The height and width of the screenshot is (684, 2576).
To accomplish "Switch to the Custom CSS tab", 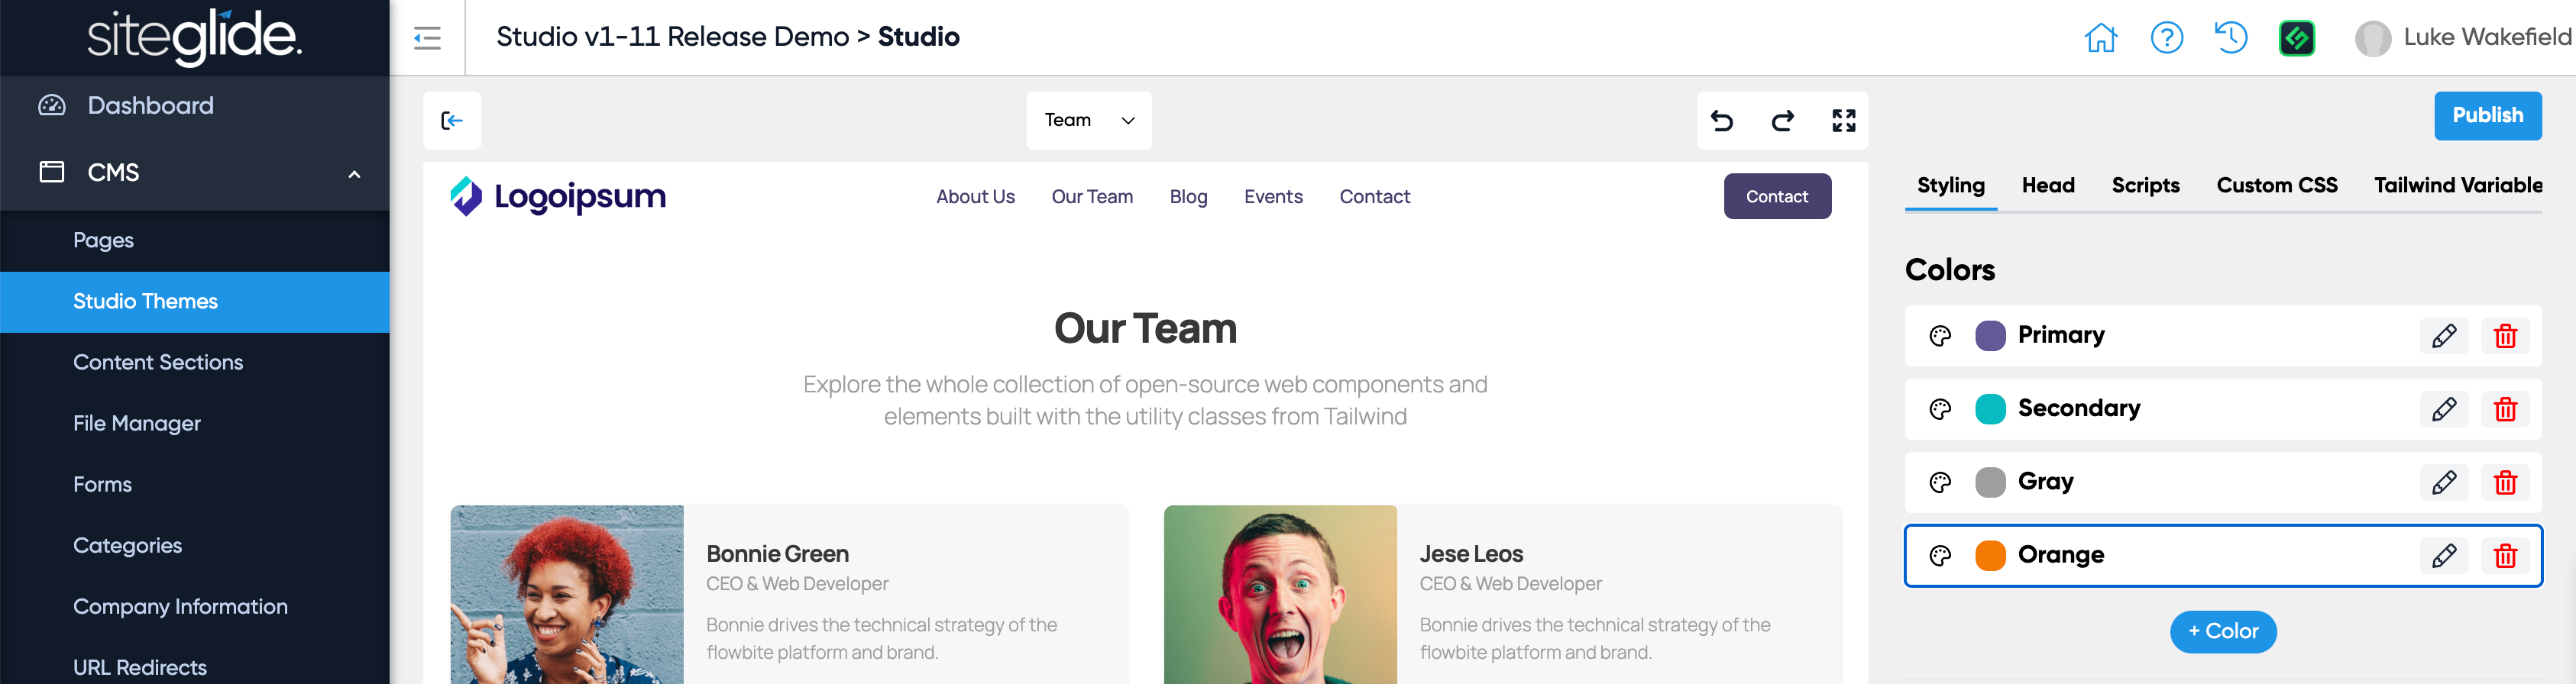I will tap(2276, 185).
